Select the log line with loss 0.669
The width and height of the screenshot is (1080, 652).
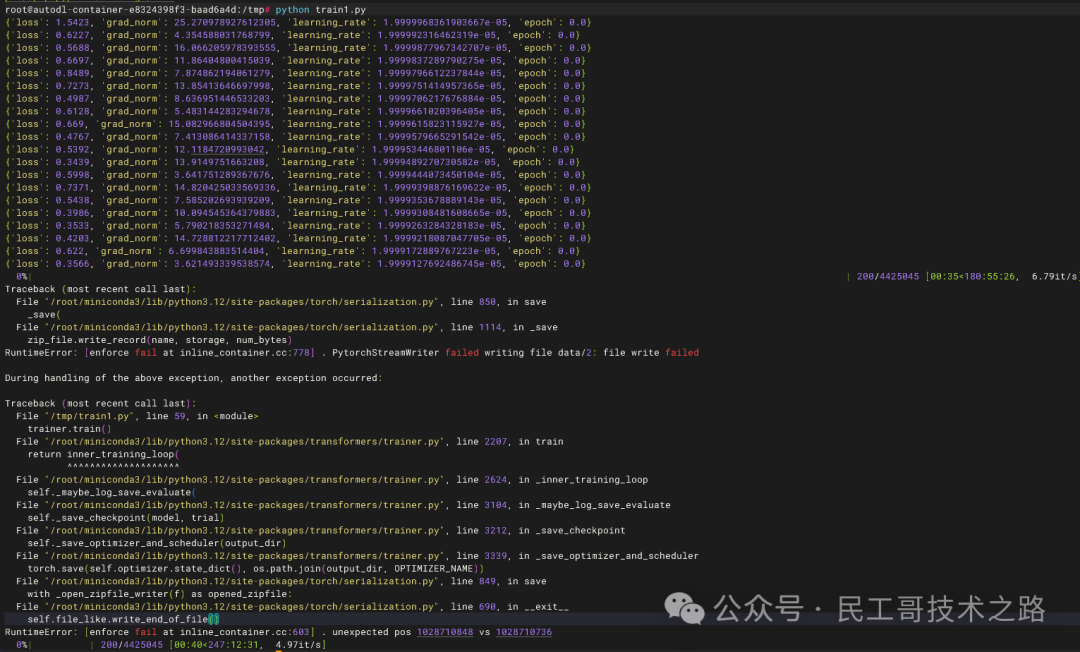[295, 124]
